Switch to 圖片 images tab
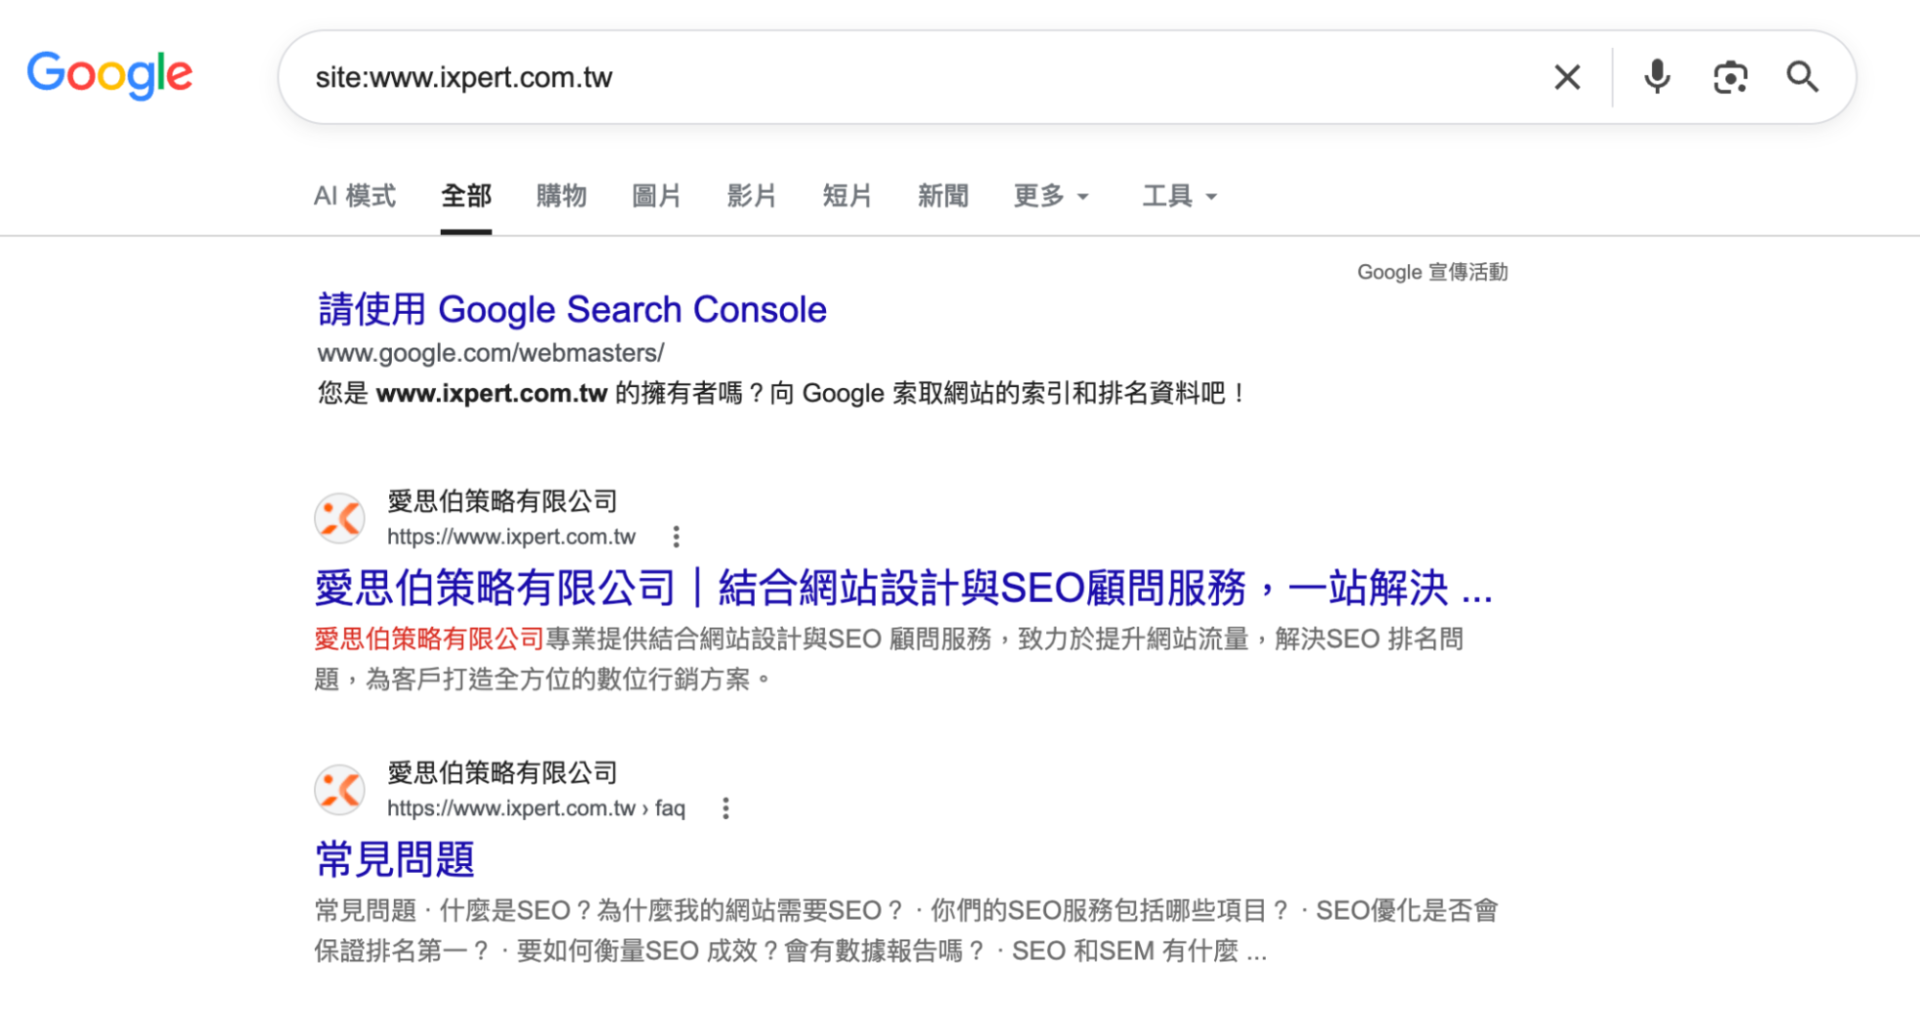 click(656, 196)
